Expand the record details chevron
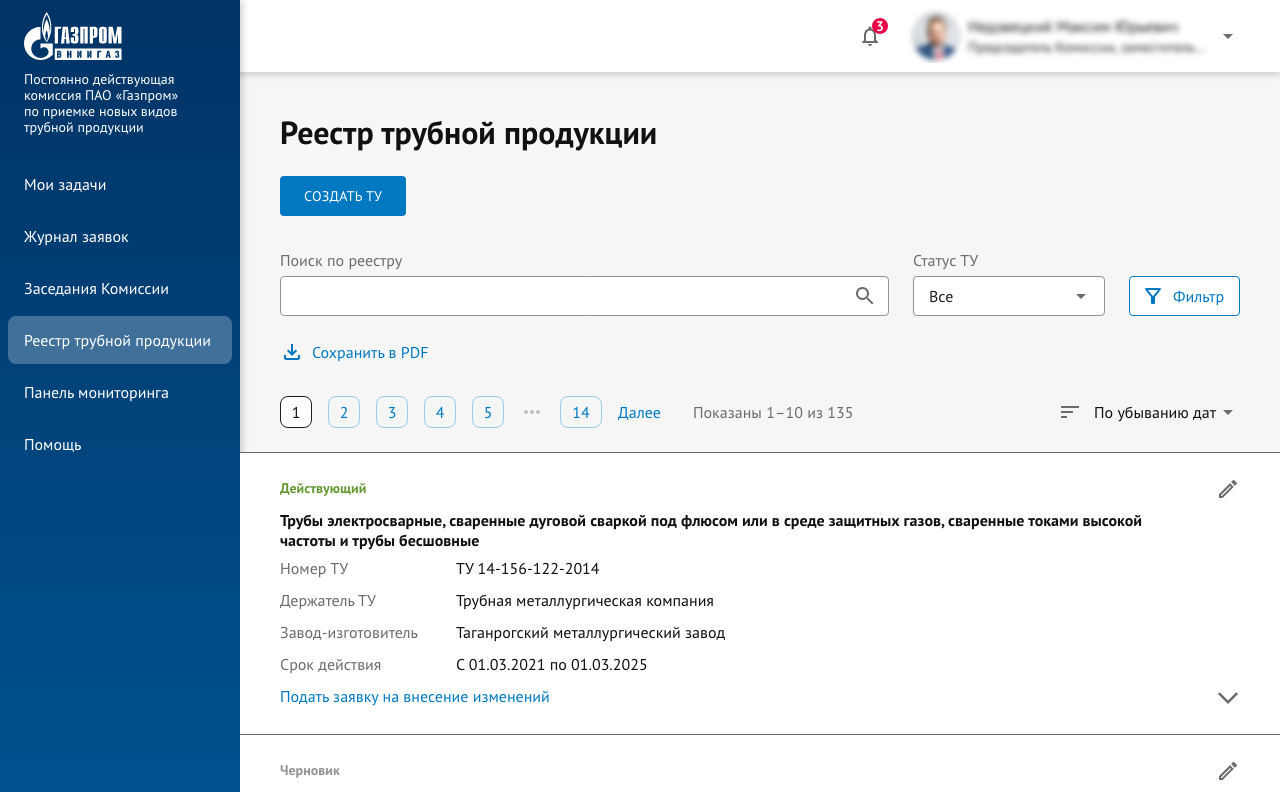This screenshot has height=792, width=1280. (x=1228, y=698)
